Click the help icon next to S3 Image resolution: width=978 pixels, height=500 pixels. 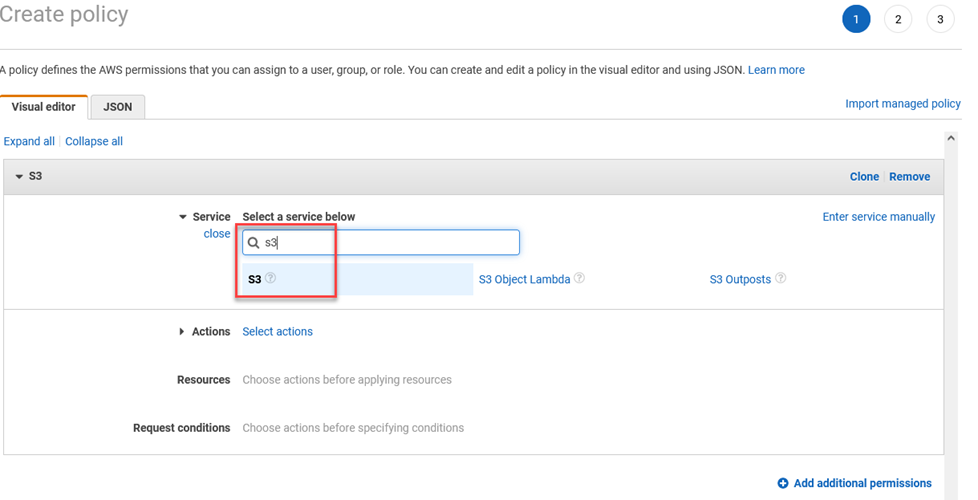tap(270, 278)
